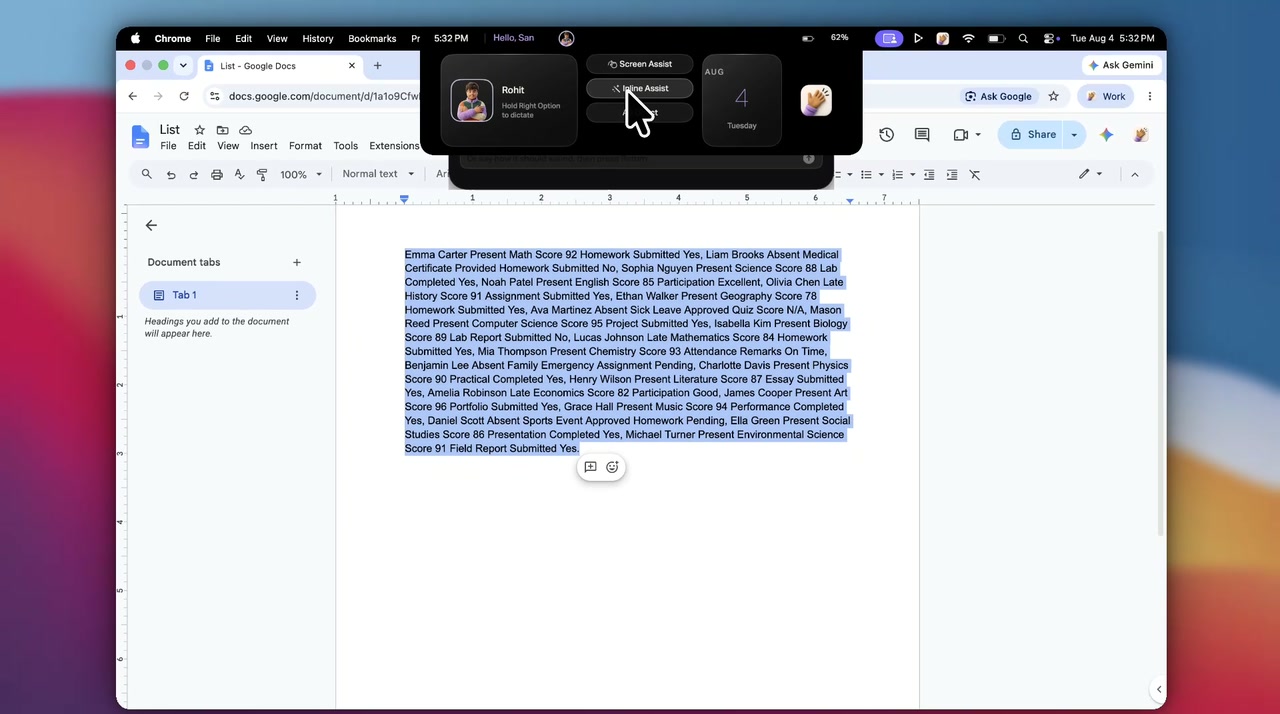This screenshot has width=1280, height=714.
Task: Show the side panel chevron at bottom right
Action: coord(1159,689)
